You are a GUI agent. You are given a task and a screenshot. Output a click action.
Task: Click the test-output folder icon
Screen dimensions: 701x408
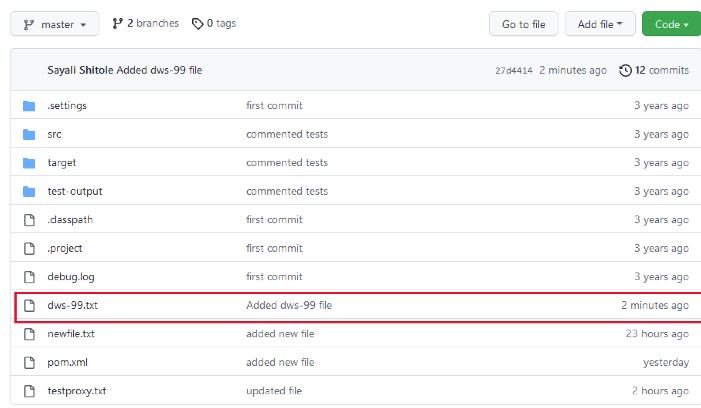[x=29, y=192]
